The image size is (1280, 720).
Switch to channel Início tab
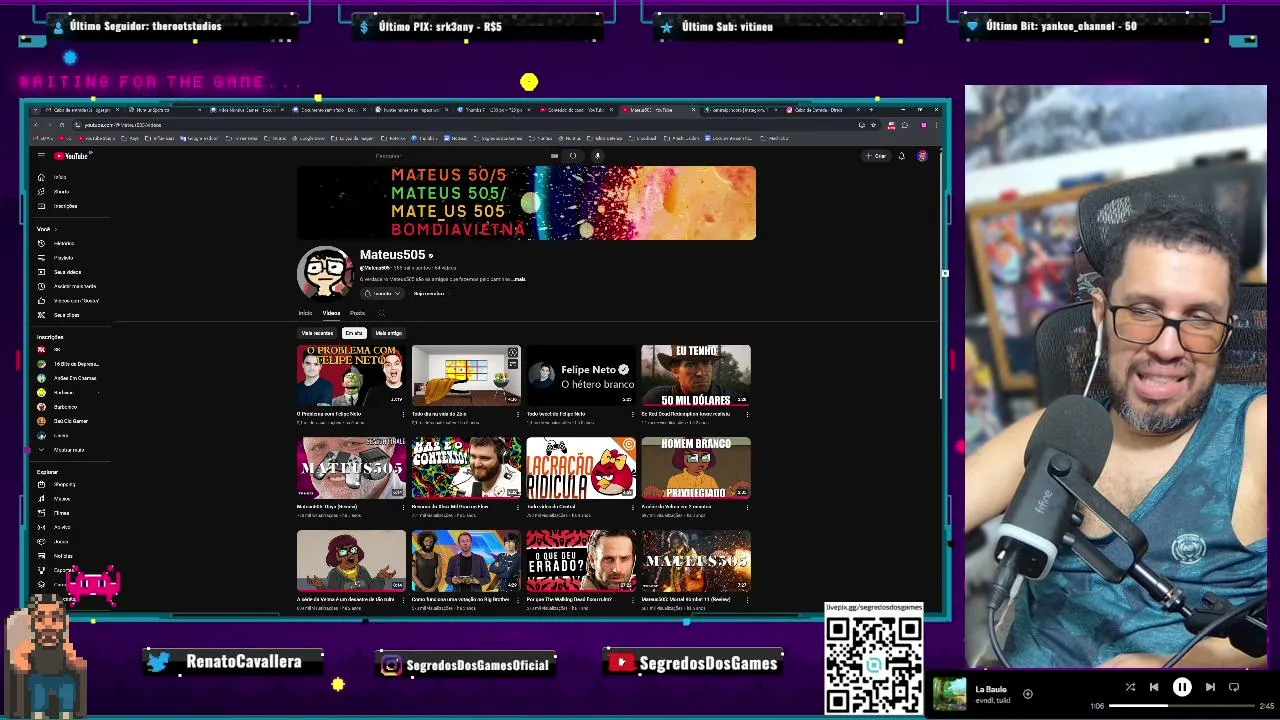(305, 313)
